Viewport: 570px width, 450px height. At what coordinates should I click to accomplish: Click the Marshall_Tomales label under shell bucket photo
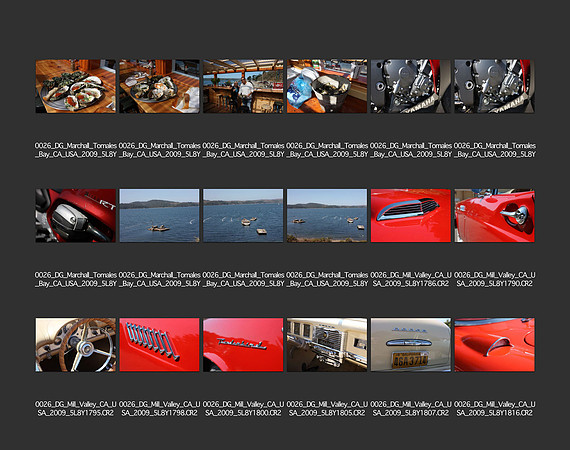coord(327,150)
